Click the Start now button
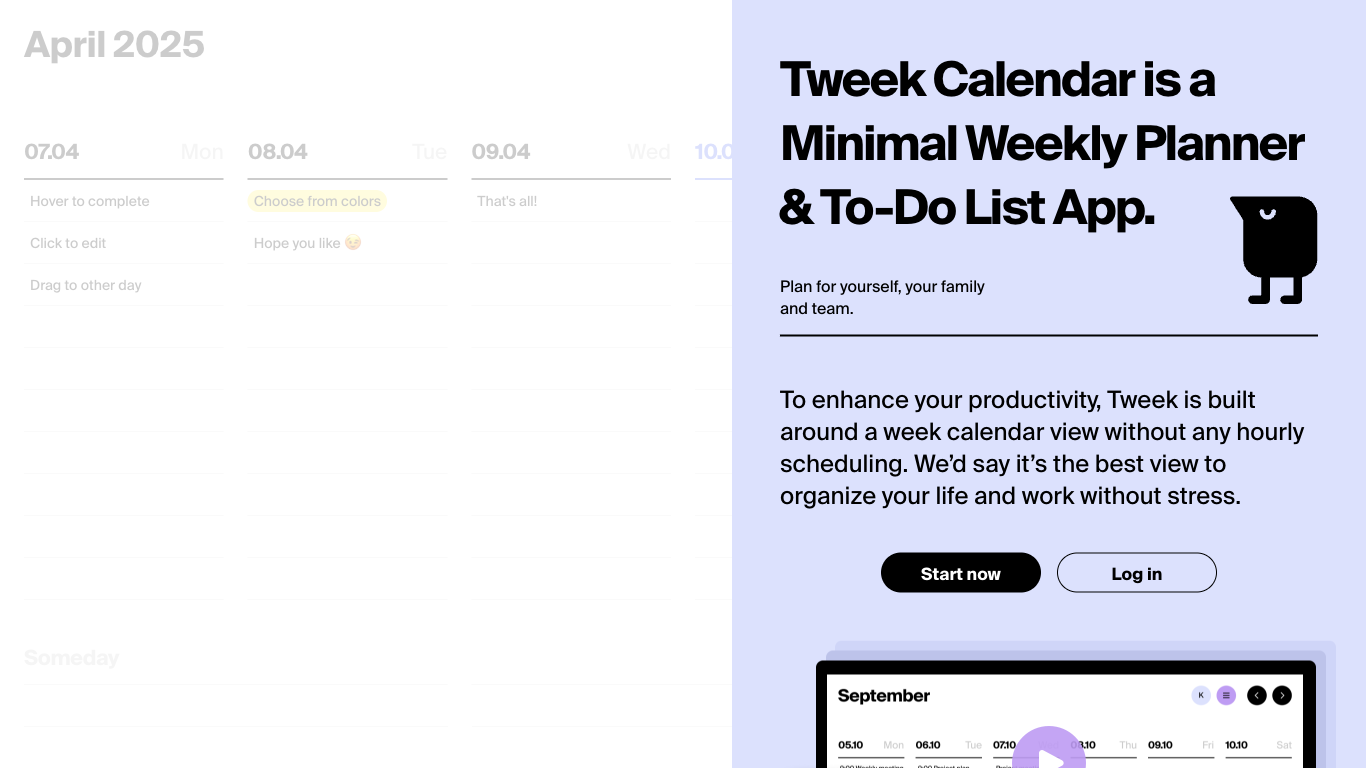 tap(961, 573)
